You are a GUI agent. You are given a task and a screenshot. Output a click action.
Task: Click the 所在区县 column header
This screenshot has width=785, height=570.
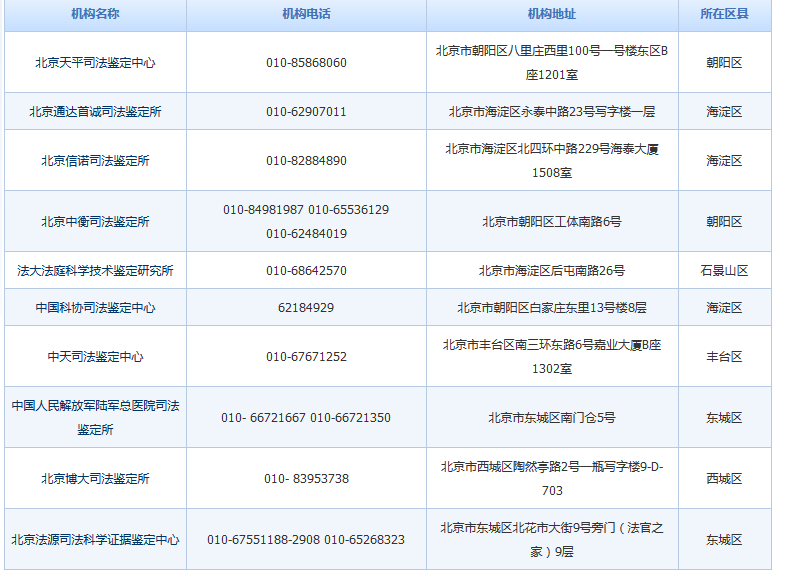tap(724, 14)
